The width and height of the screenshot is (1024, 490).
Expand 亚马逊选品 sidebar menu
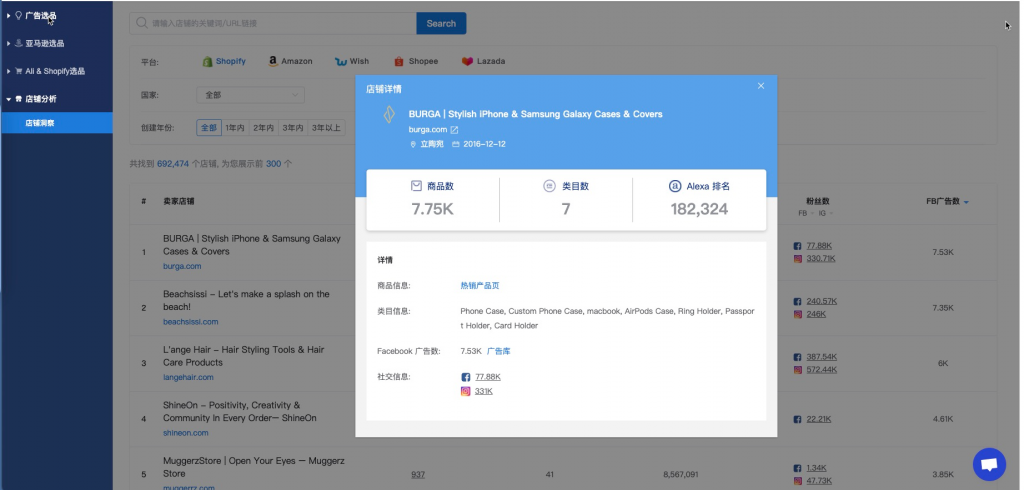click(44, 43)
